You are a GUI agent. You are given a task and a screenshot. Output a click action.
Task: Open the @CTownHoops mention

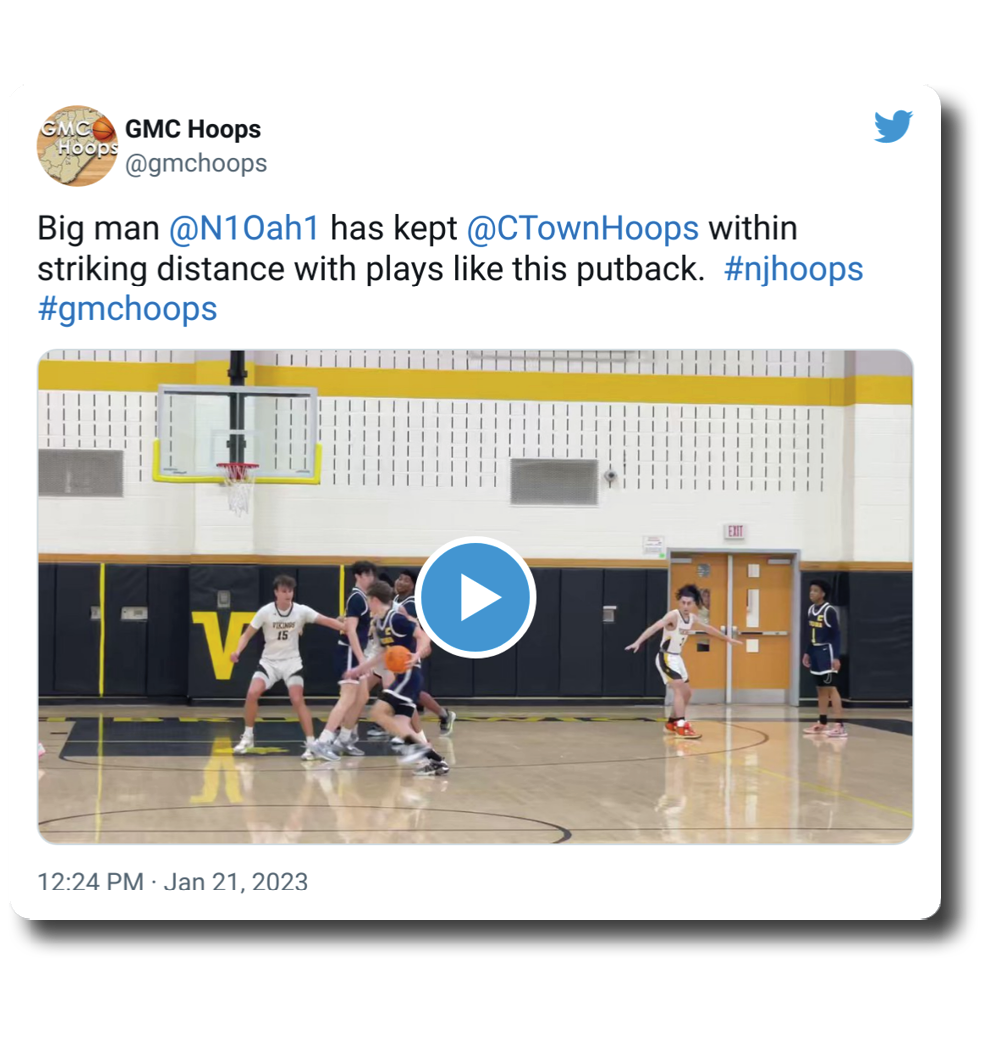[582, 228]
